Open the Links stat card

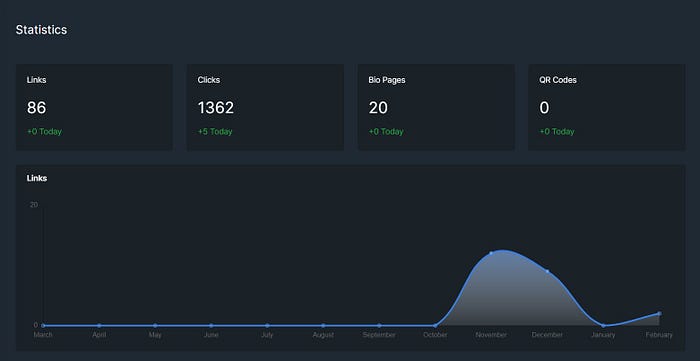(x=94, y=107)
